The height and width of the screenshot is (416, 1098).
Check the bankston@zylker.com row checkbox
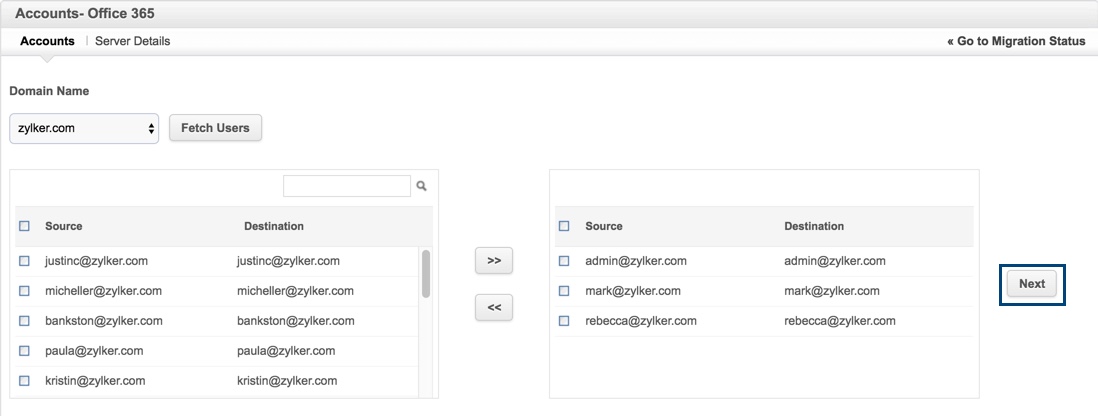point(24,321)
